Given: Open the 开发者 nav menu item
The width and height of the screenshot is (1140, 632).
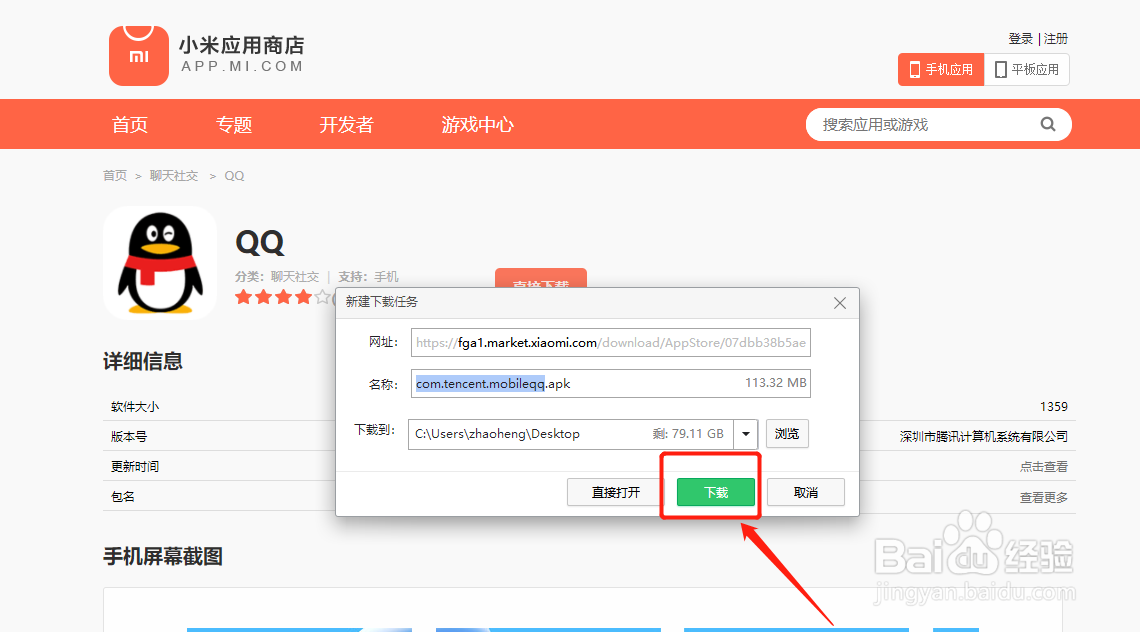Looking at the screenshot, I should tap(347, 124).
